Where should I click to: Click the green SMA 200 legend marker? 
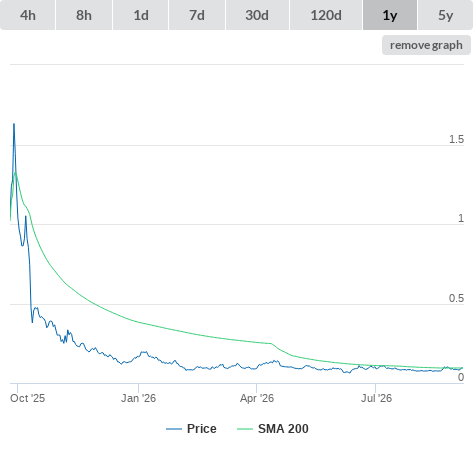click(x=245, y=429)
